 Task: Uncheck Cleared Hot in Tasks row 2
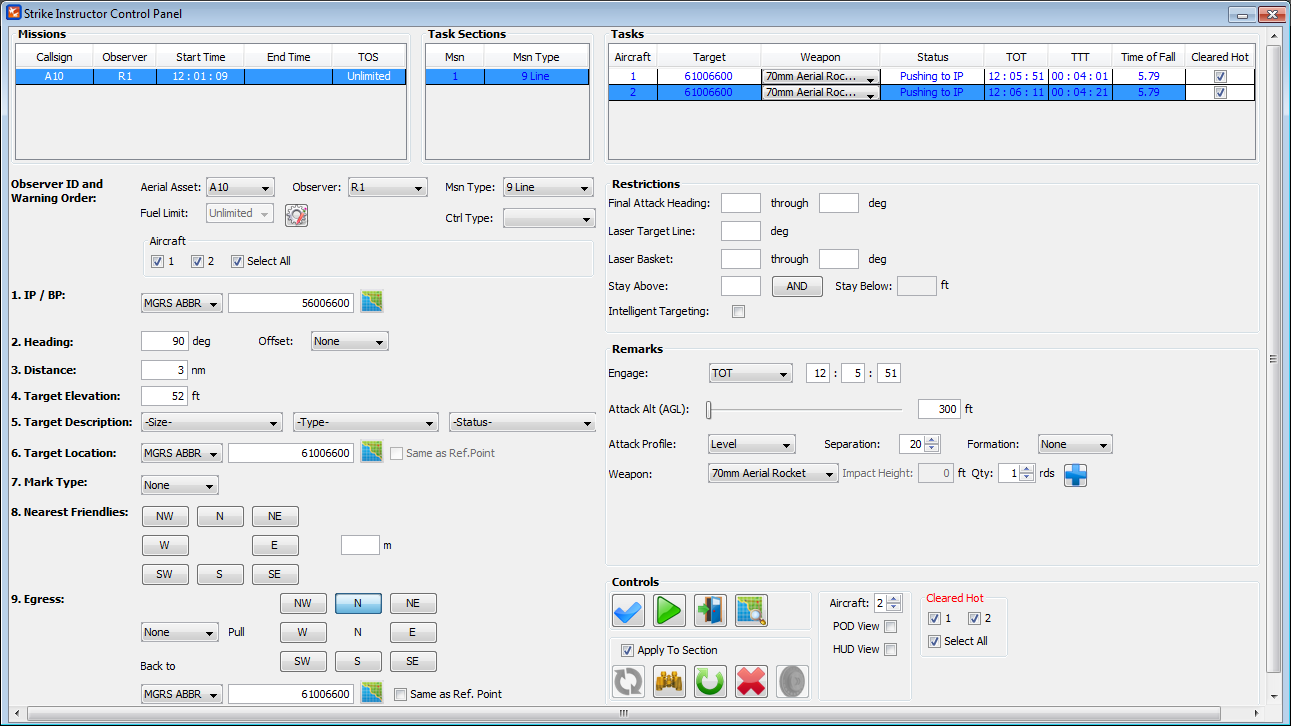(x=1219, y=92)
